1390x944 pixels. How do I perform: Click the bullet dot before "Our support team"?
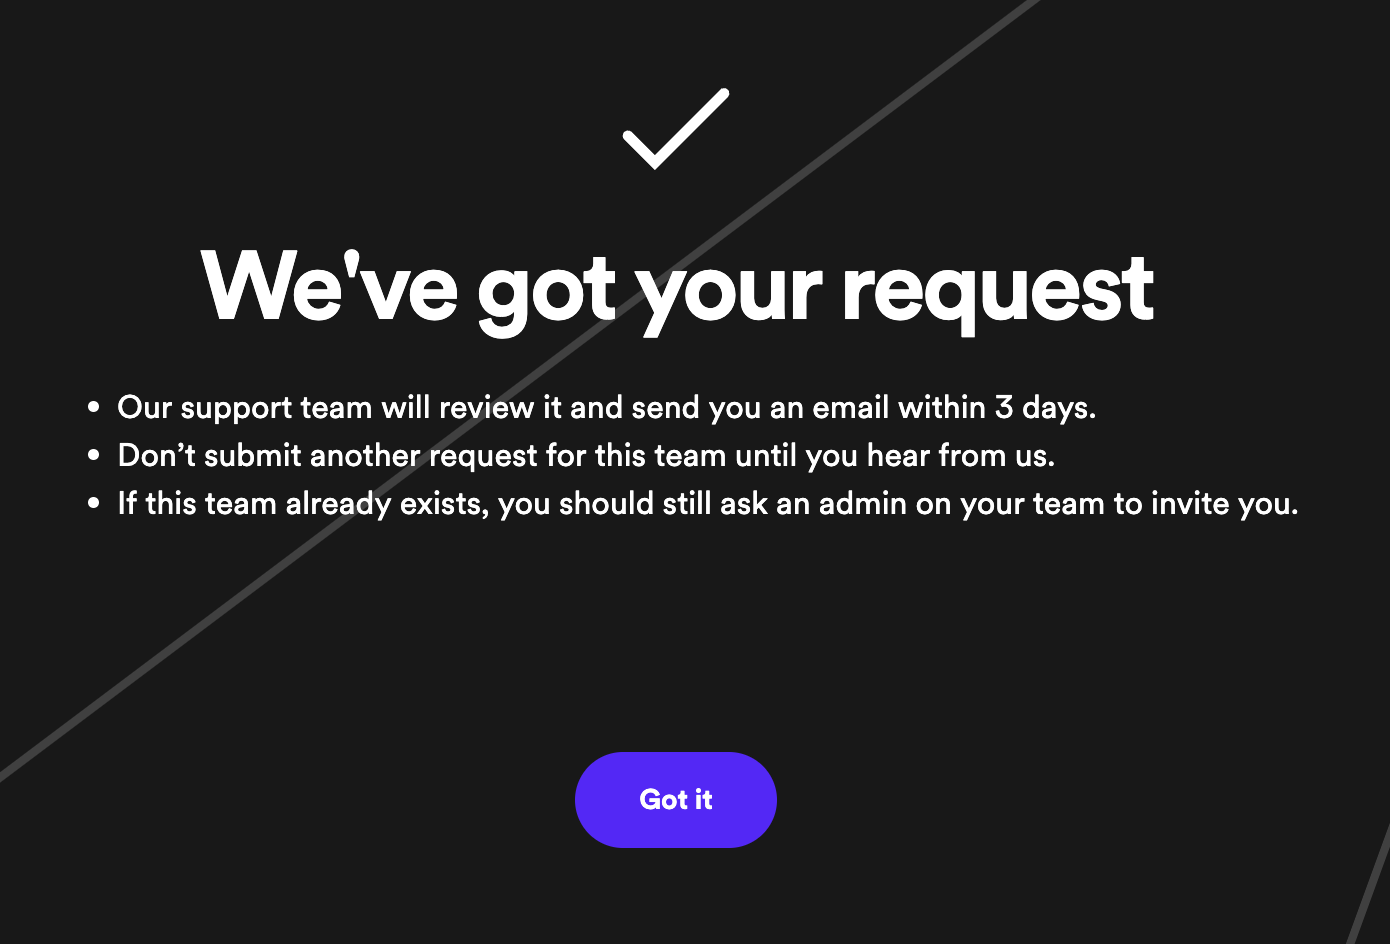point(94,408)
